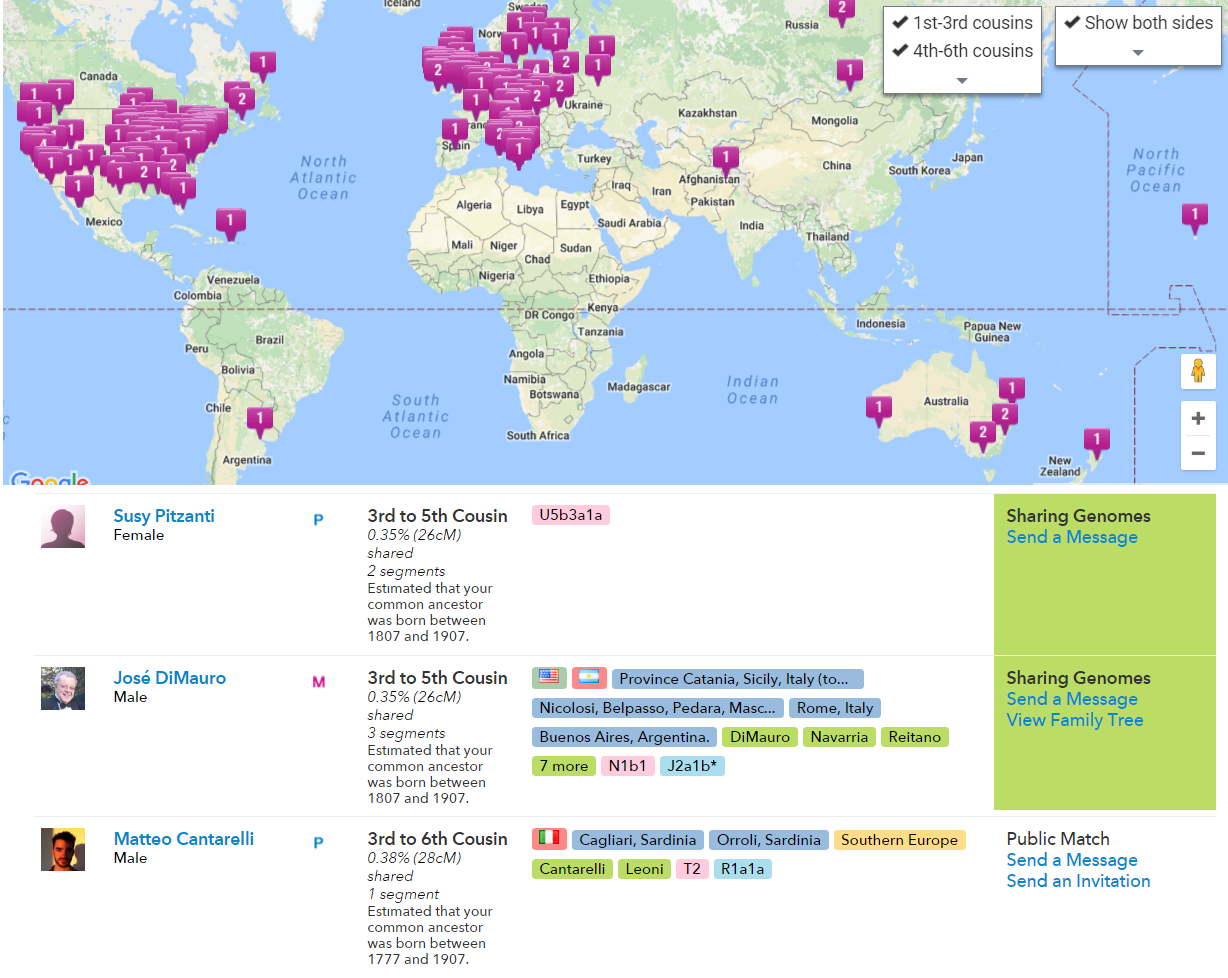This screenshot has width=1228, height=978.
Task: Click the T2 haplogroup tag
Action: click(x=692, y=869)
